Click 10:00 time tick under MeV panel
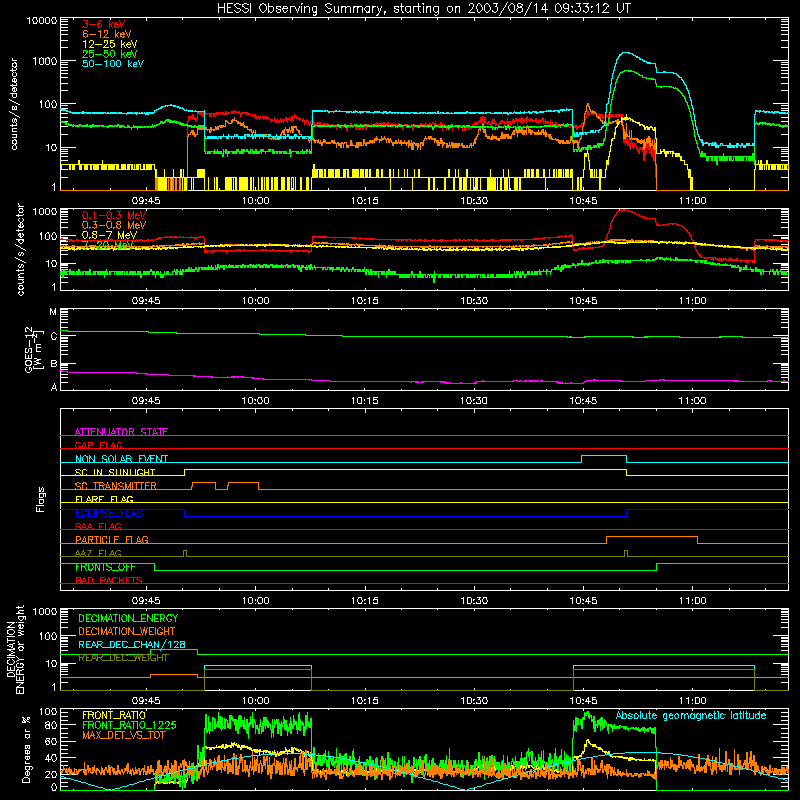The image size is (800, 800). [255, 301]
